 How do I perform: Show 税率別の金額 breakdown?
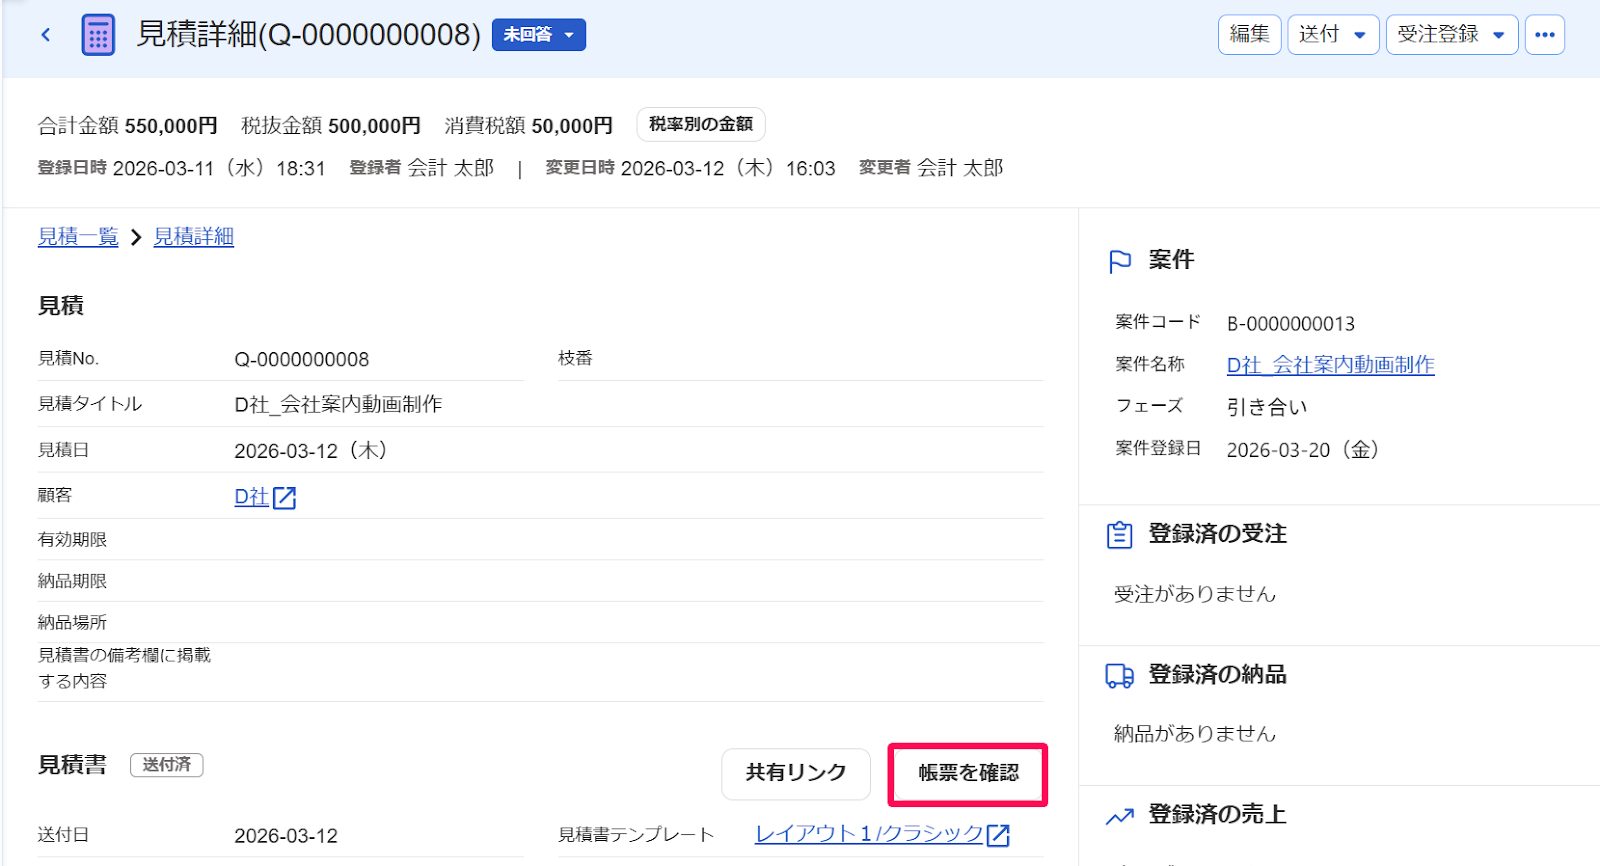701,124
